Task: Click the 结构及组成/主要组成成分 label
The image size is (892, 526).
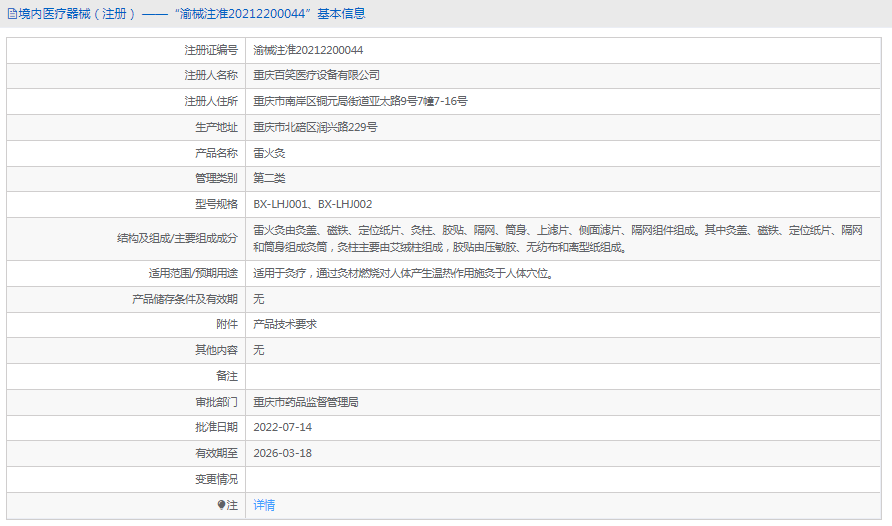Action: click(177, 238)
